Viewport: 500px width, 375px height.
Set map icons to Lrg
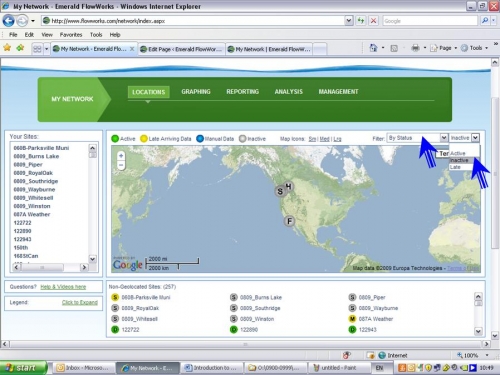click(337, 139)
